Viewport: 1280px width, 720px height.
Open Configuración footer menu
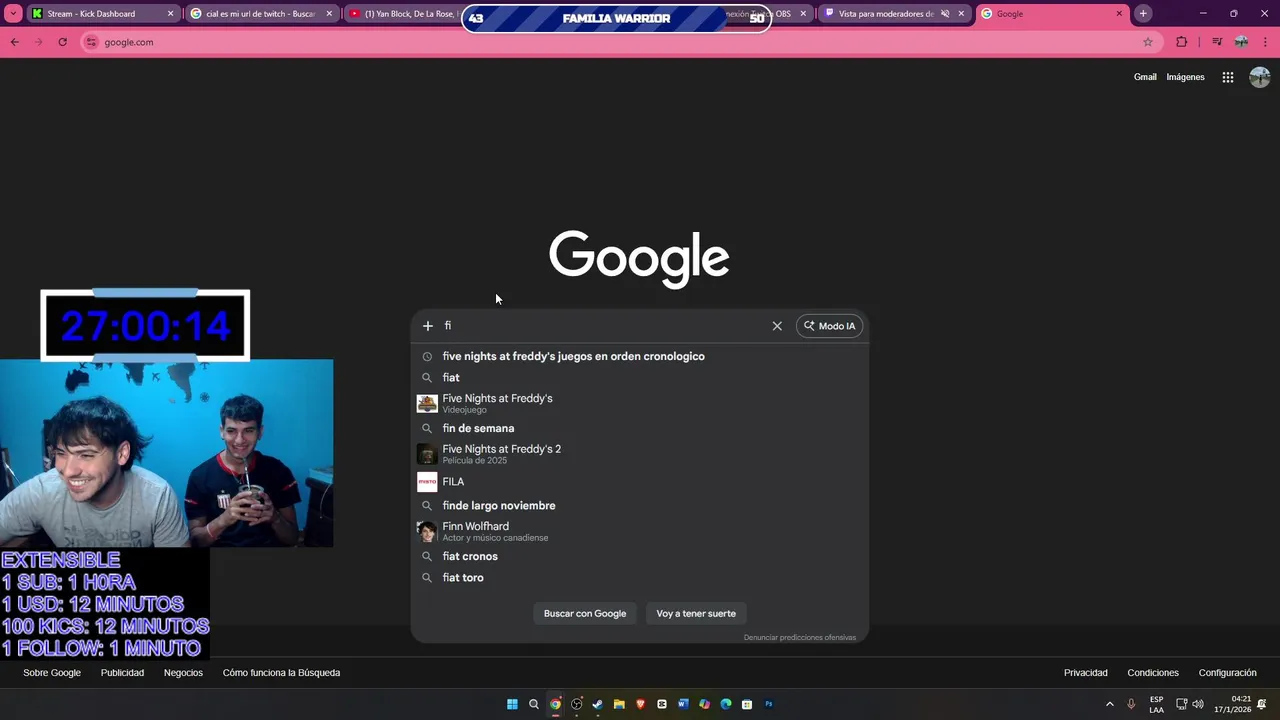[1227, 673]
